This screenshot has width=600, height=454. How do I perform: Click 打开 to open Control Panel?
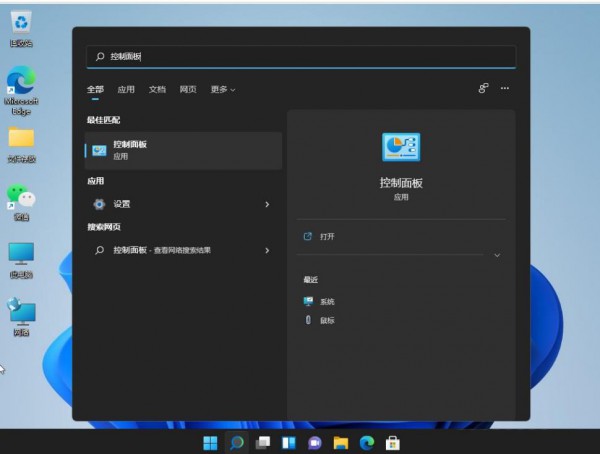(x=327, y=237)
